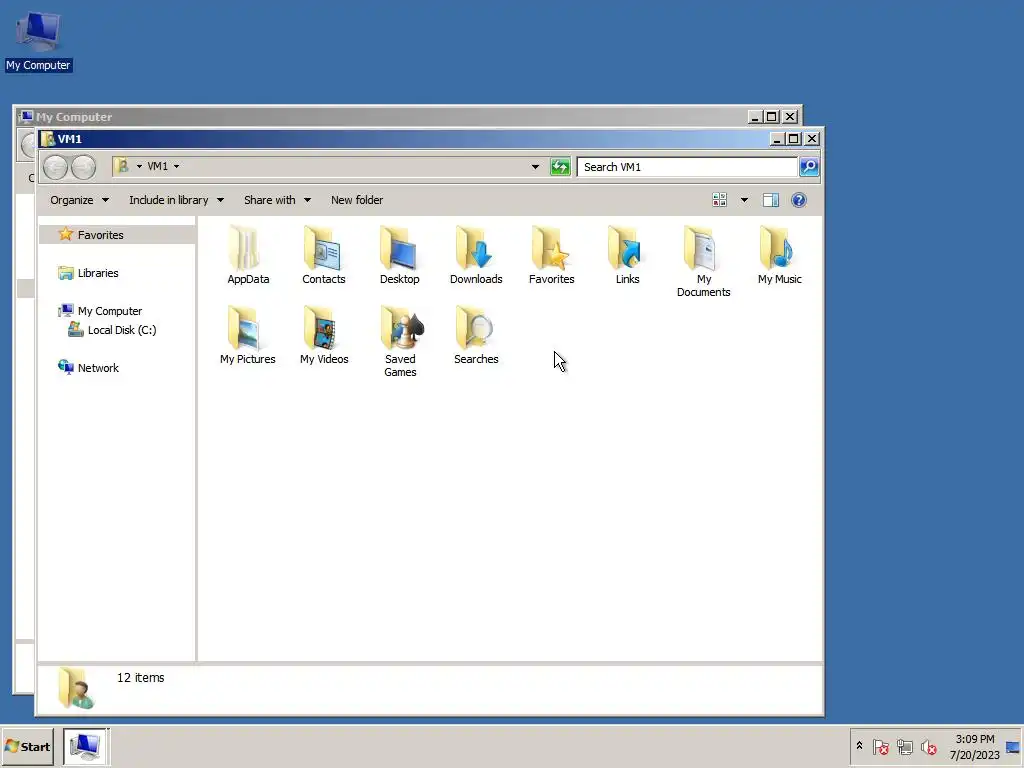This screenshot has height=768, width=1024.
Task: Open the Downloads folder
Action: [475, 255]
